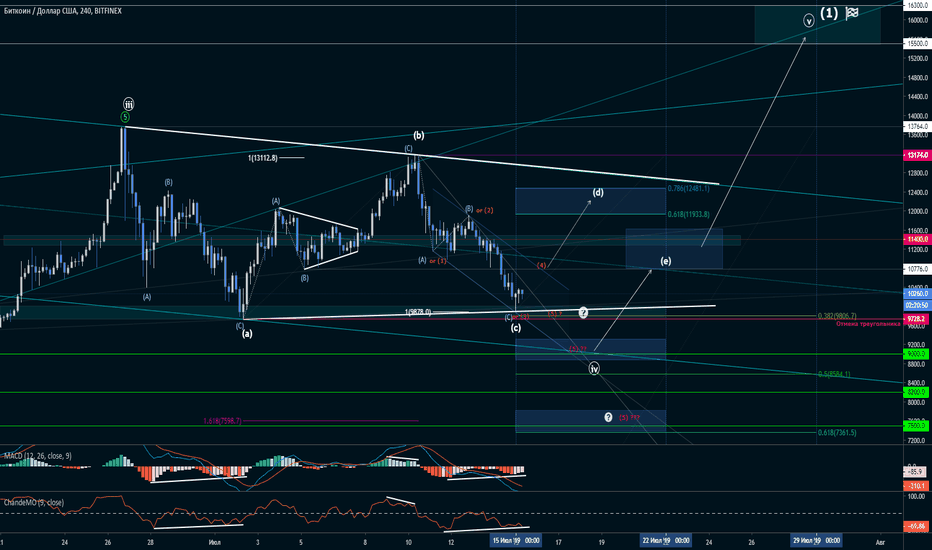Click the 0.618(11933.8) Fibonacci level label
The width and height of the screenshot is (932, 550).
688,215
